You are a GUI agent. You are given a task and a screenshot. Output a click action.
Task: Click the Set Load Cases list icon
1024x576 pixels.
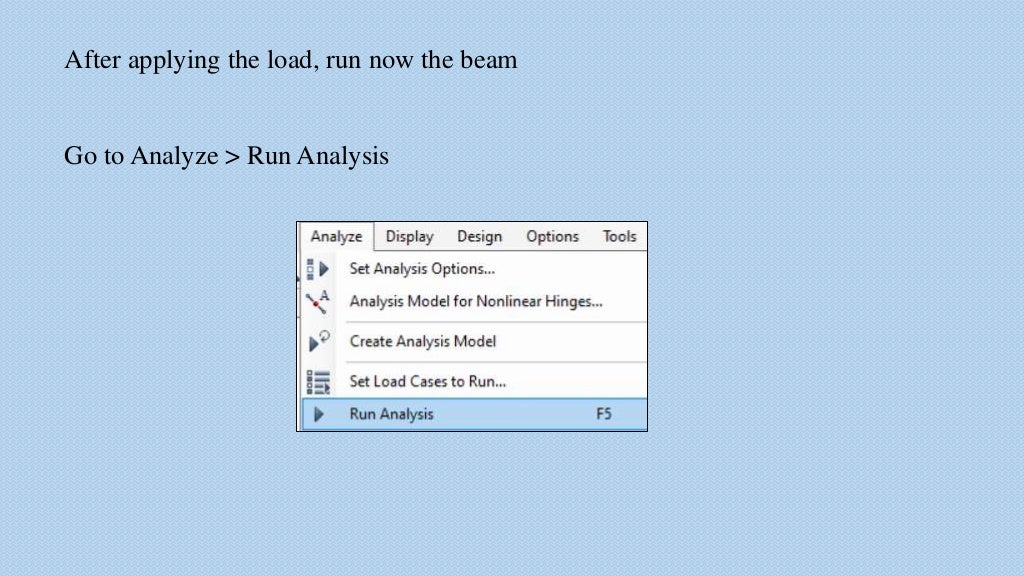318,382
